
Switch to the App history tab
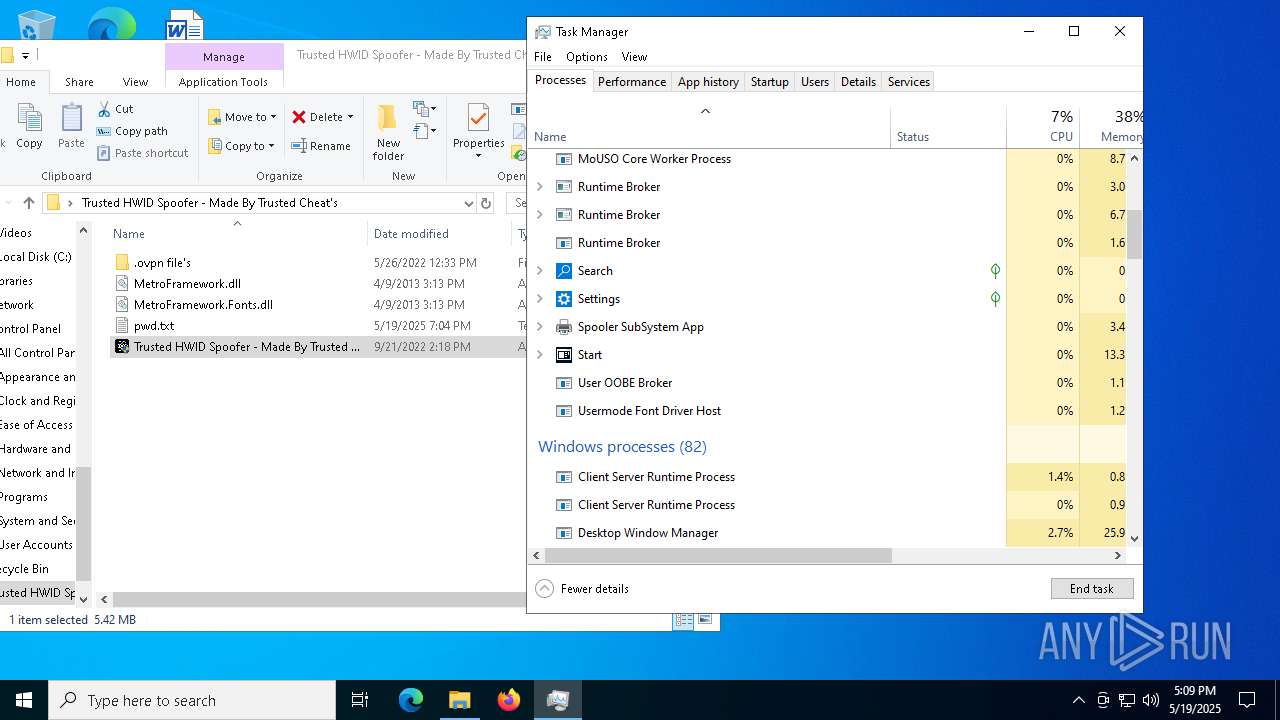pos(708,82)
